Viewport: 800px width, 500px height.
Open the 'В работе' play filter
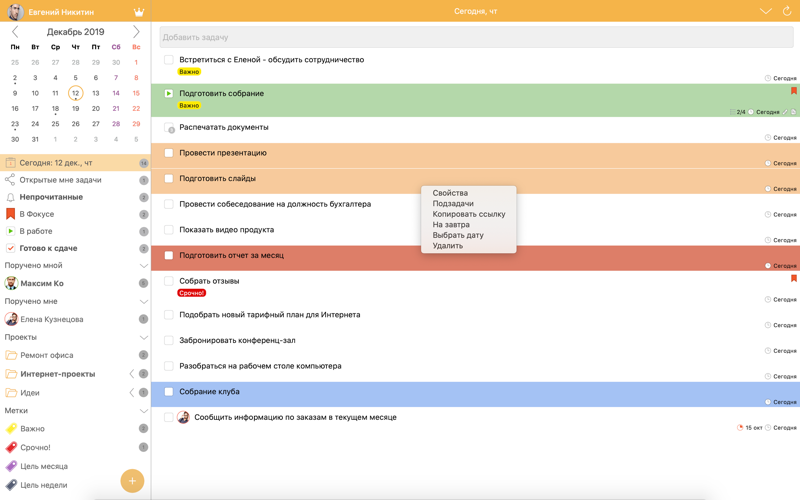[x=35, y=231]
